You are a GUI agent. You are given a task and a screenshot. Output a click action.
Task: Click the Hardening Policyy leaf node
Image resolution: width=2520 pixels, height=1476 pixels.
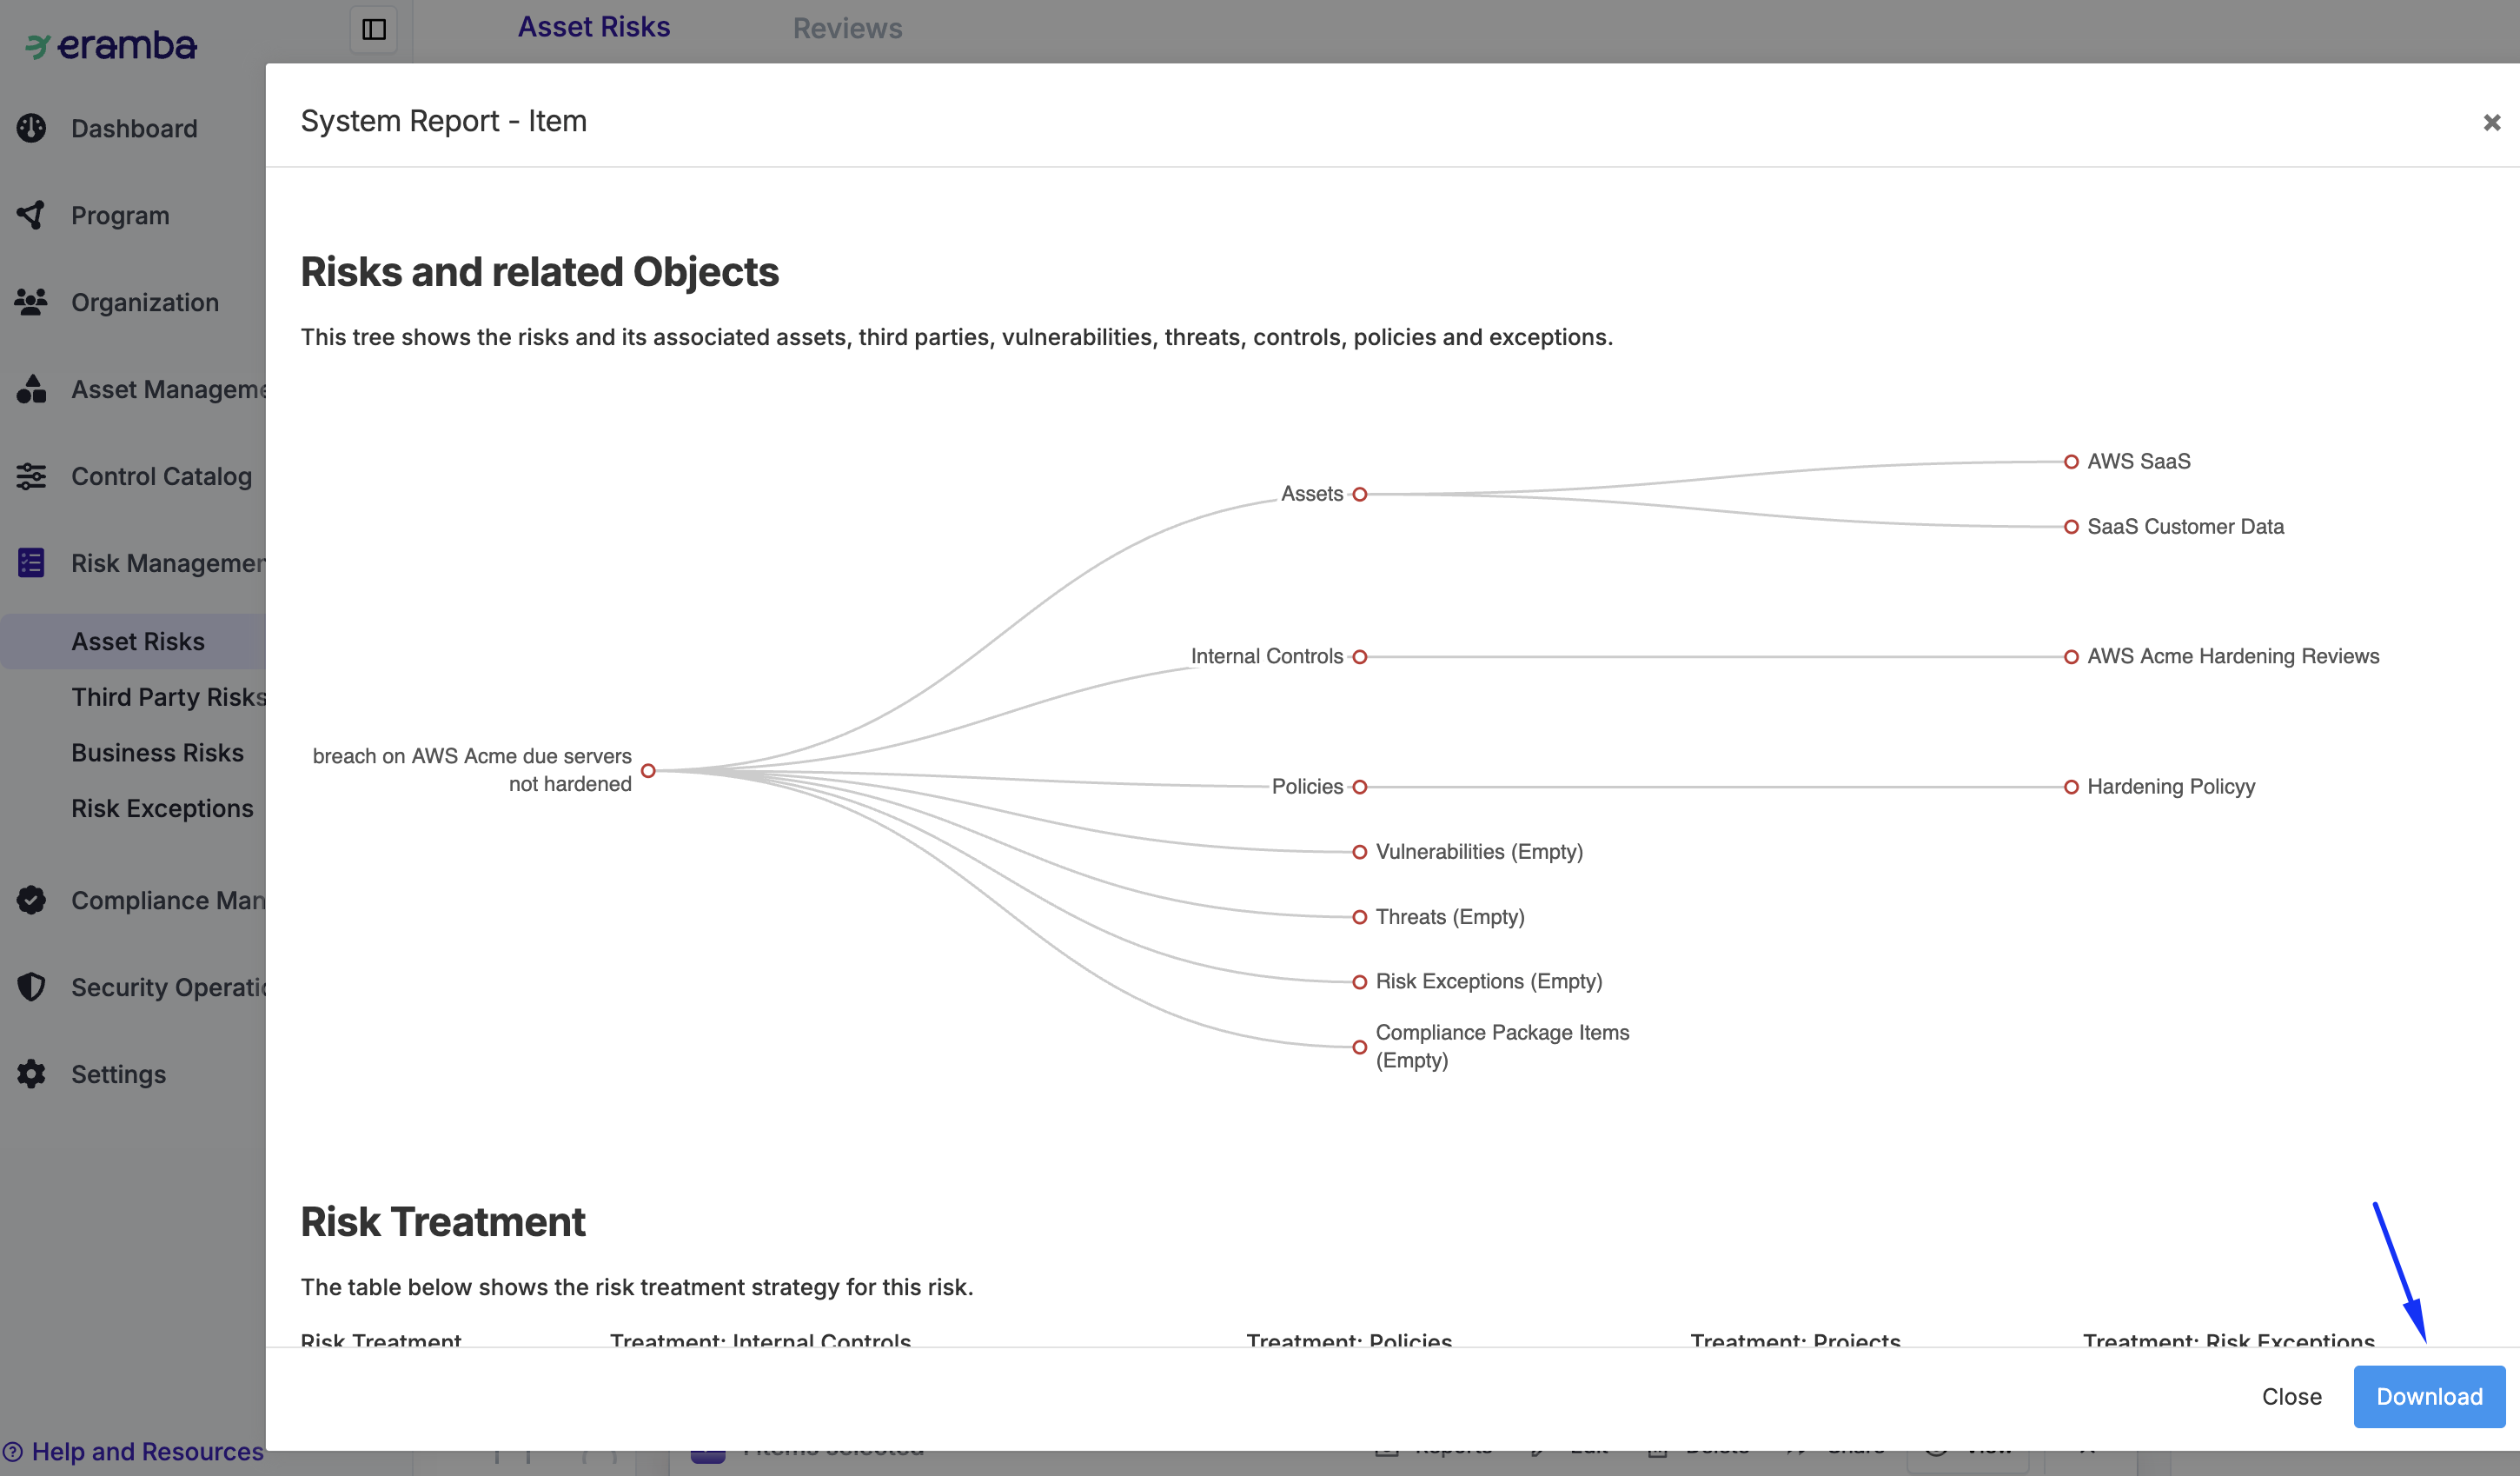click(2071, 787)
